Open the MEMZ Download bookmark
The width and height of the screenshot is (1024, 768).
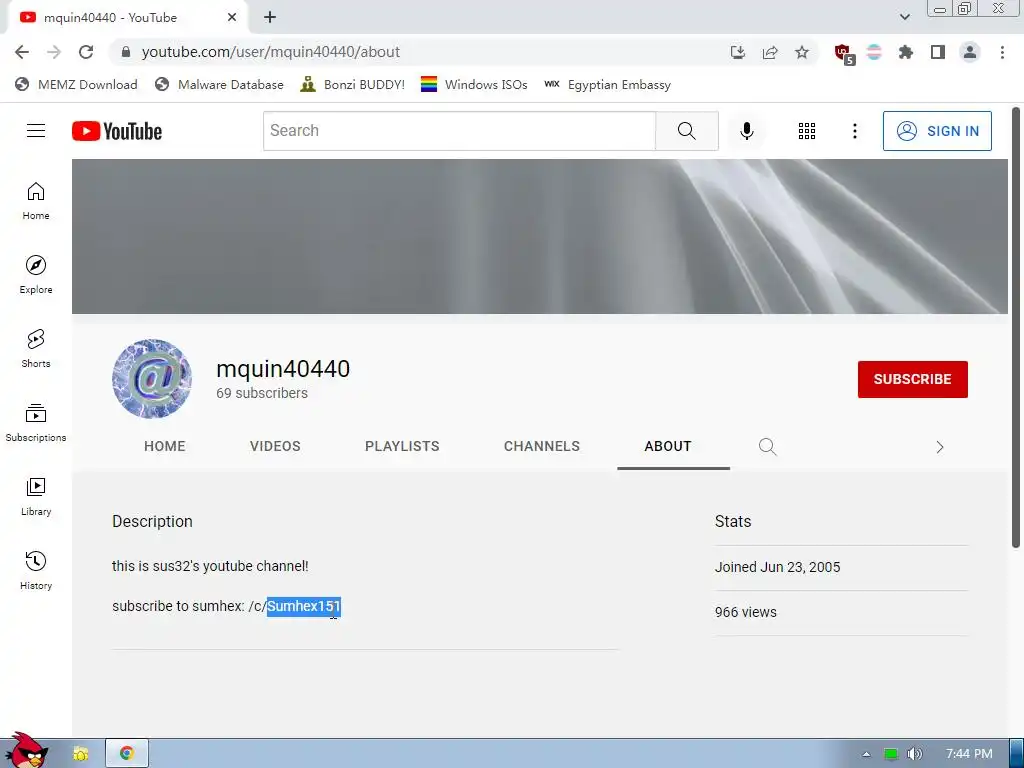(x=76, y=85)
